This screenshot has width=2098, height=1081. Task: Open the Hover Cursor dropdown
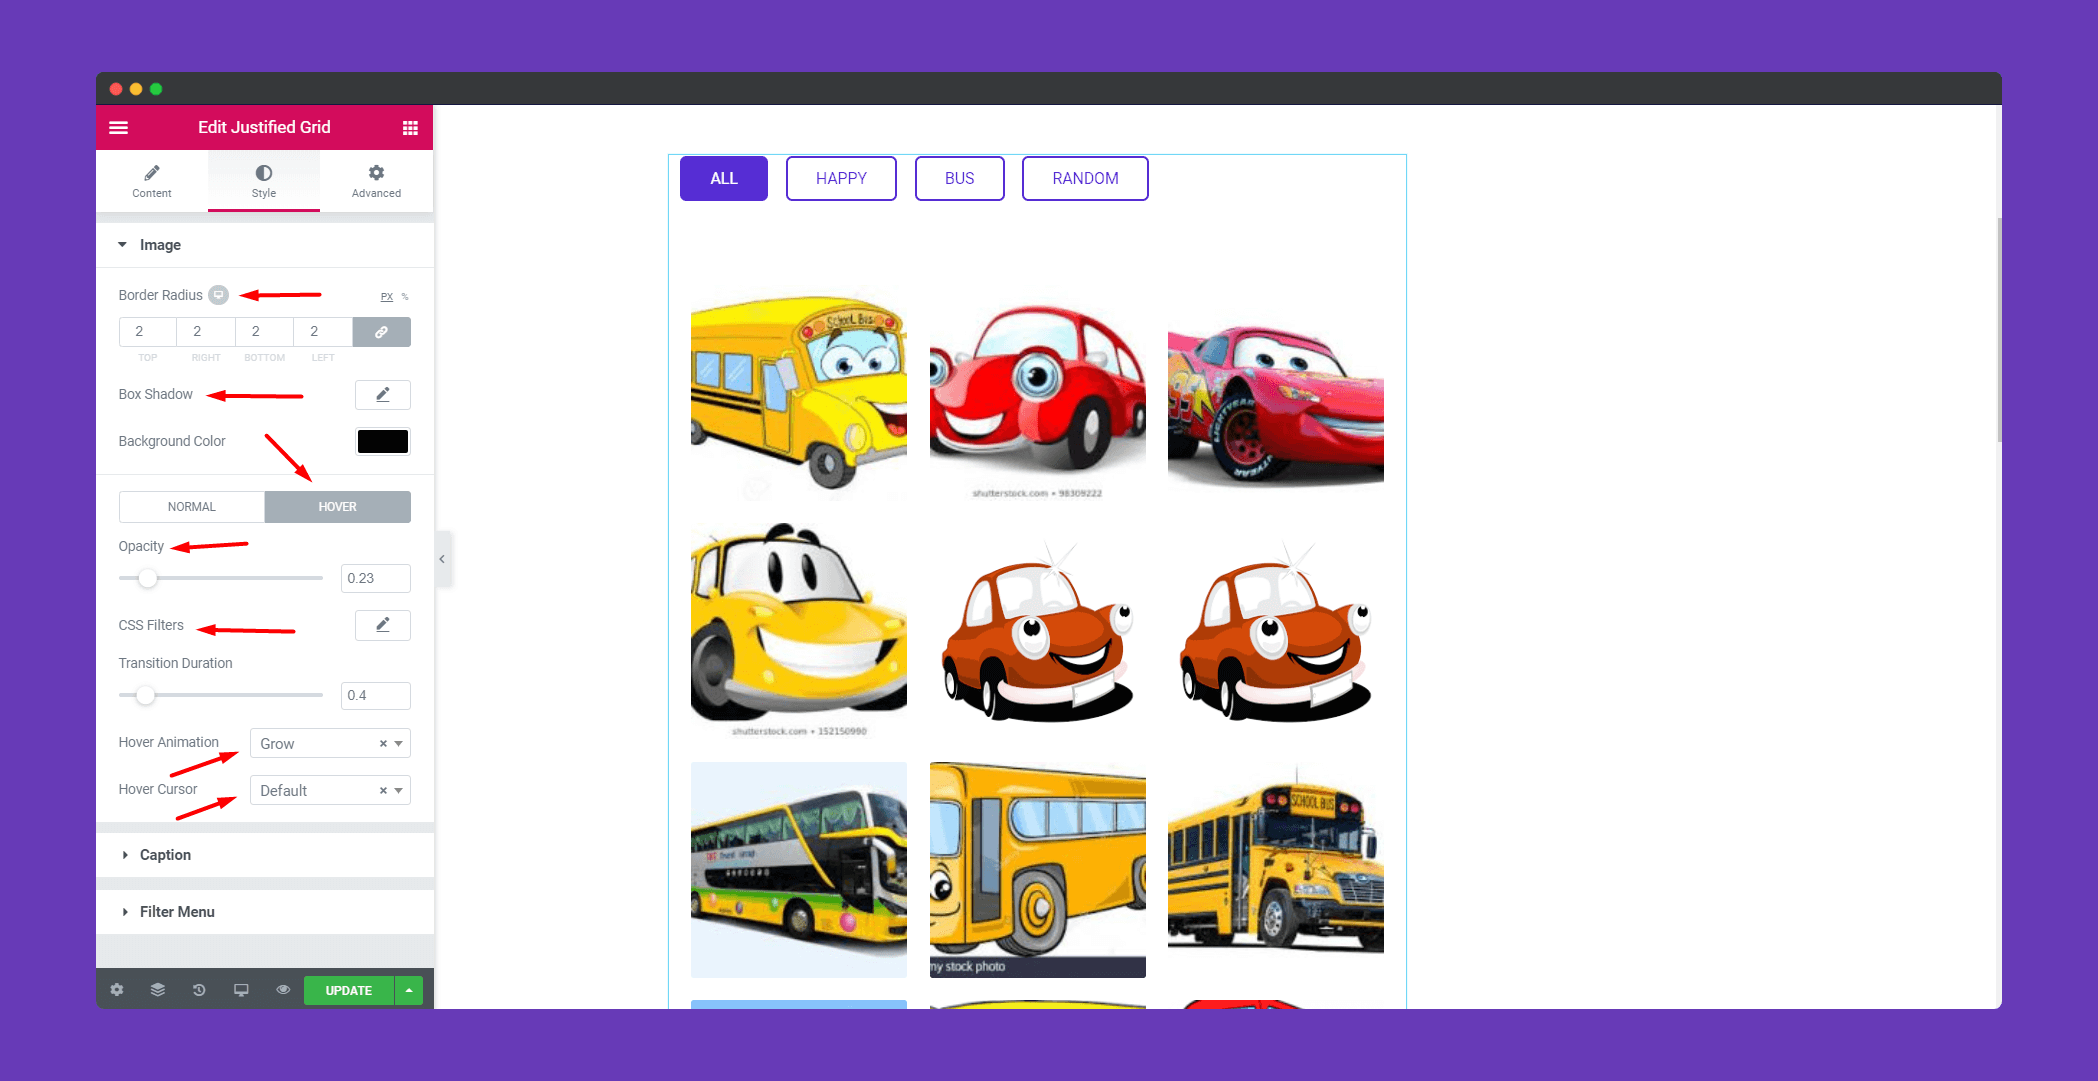(x=330, y=790)
